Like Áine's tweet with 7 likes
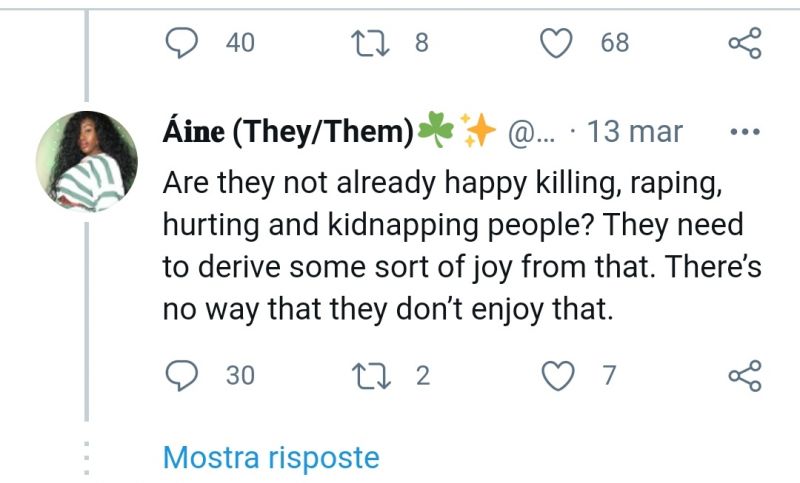The height and width of the screenshot is (483, 800). click(x=559, y=375)
